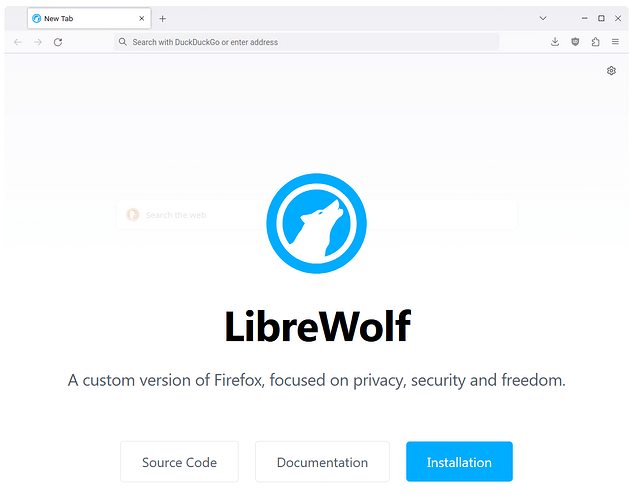
Task: Click the blue Installation button
Action: coord(459,462)
